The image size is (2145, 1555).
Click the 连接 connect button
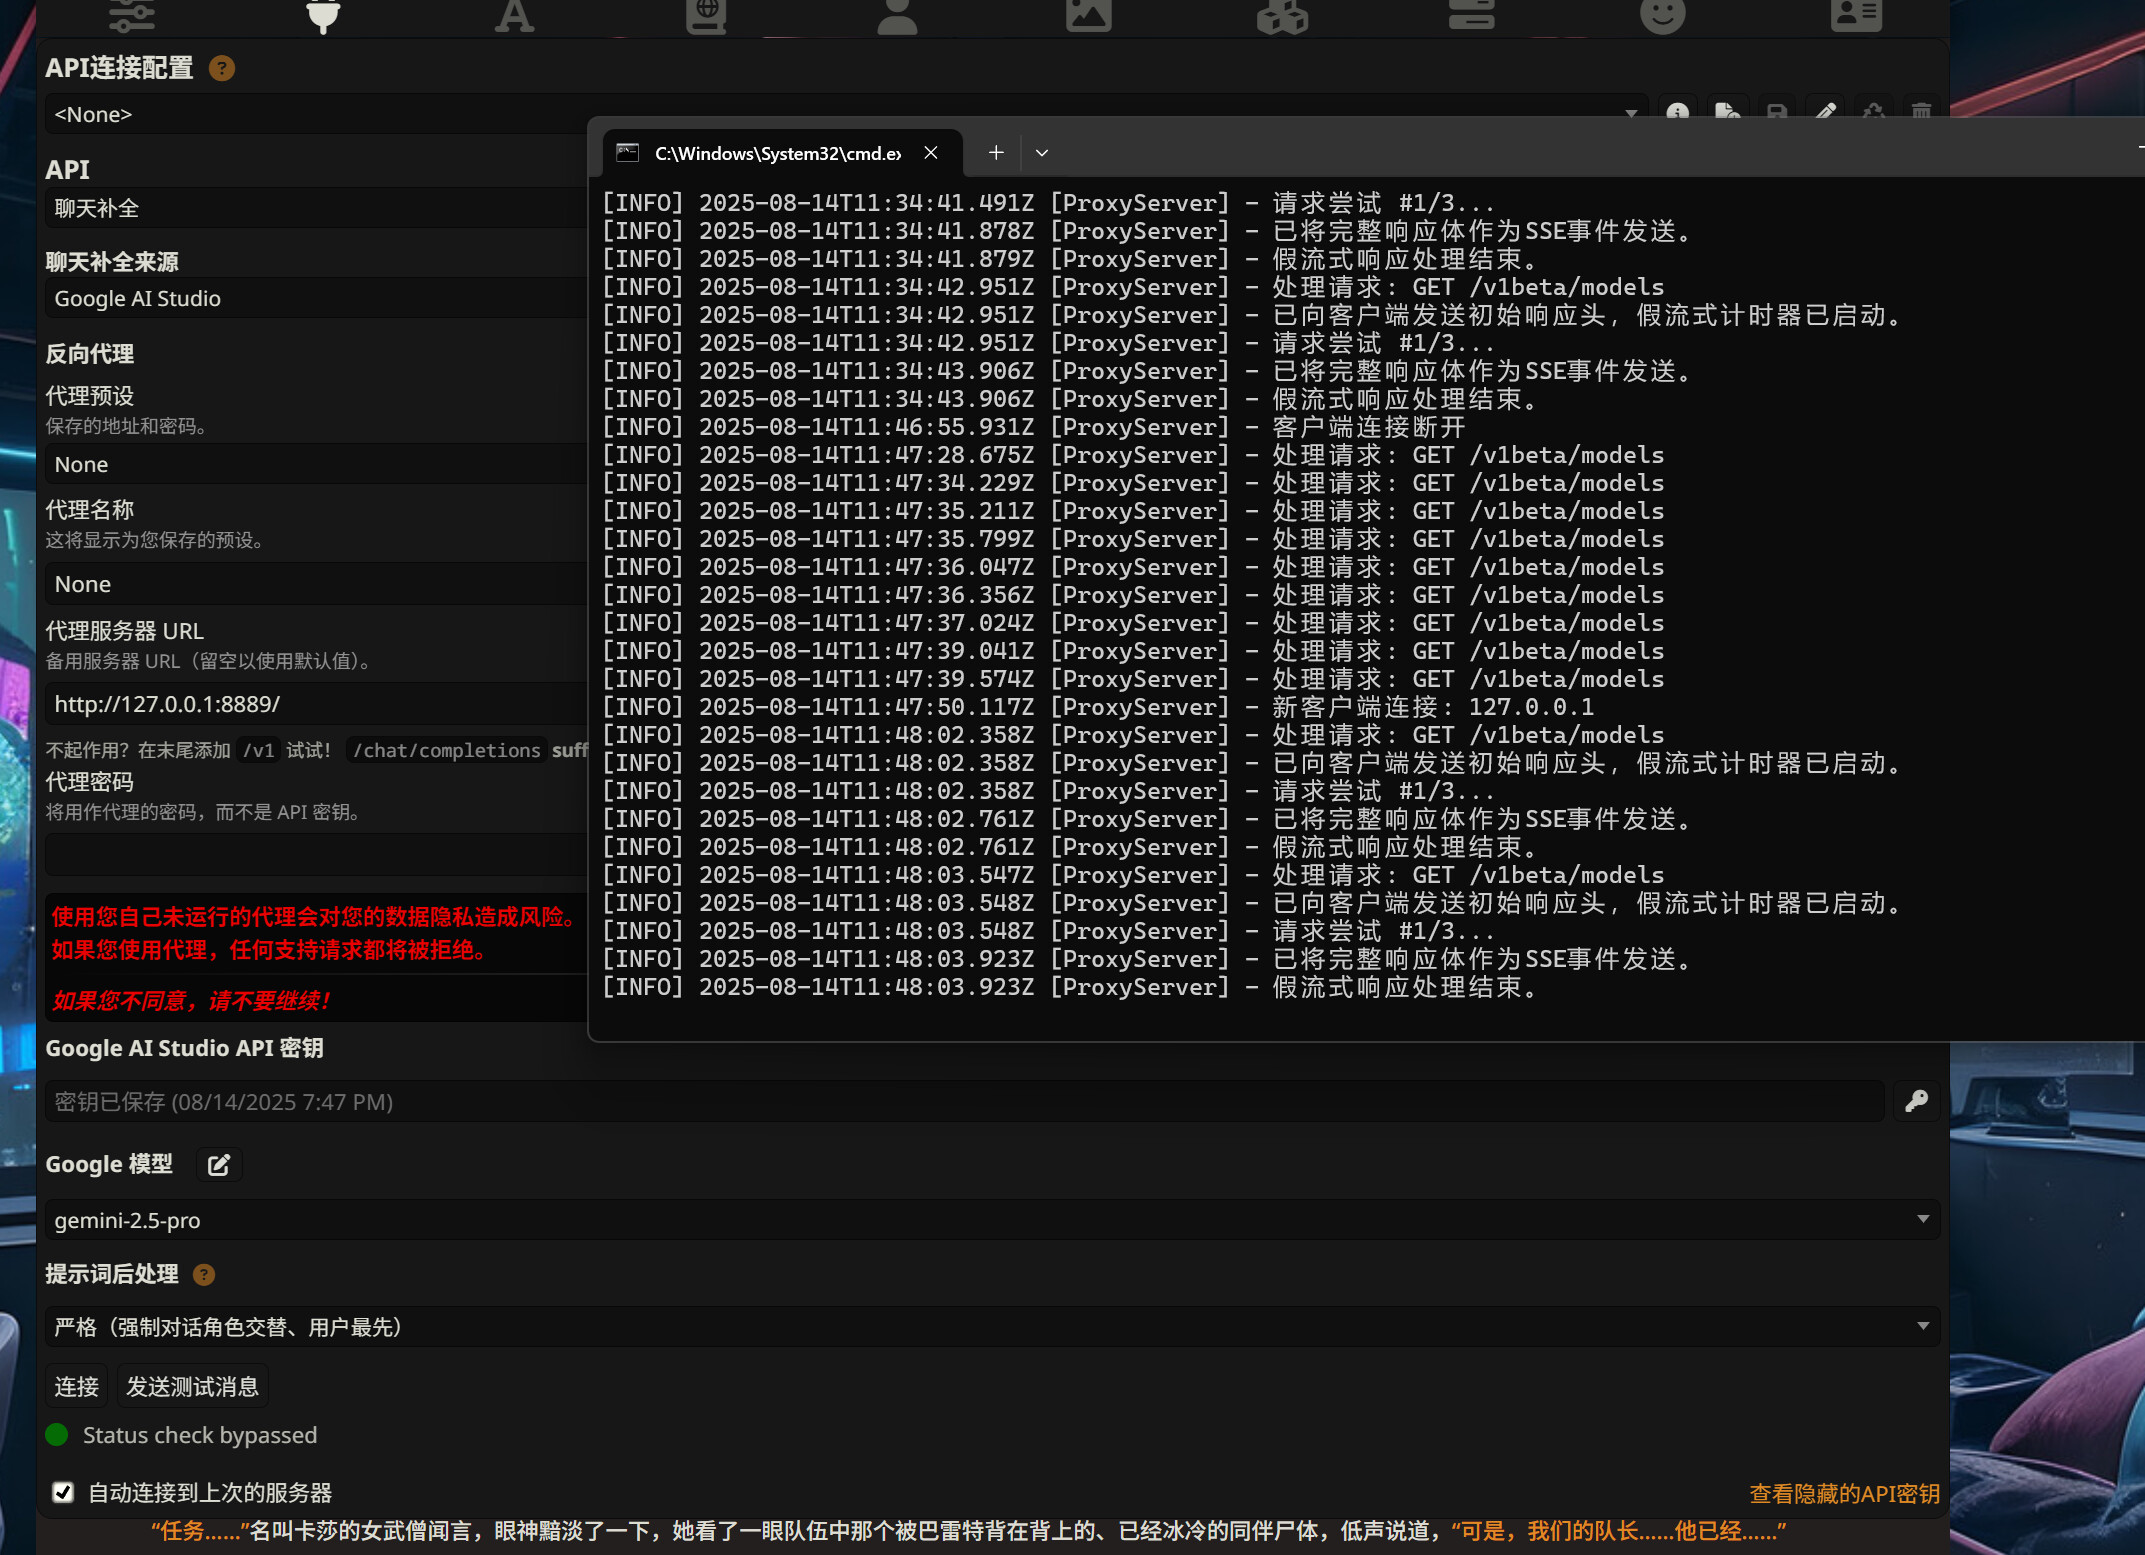point(77,1387)
